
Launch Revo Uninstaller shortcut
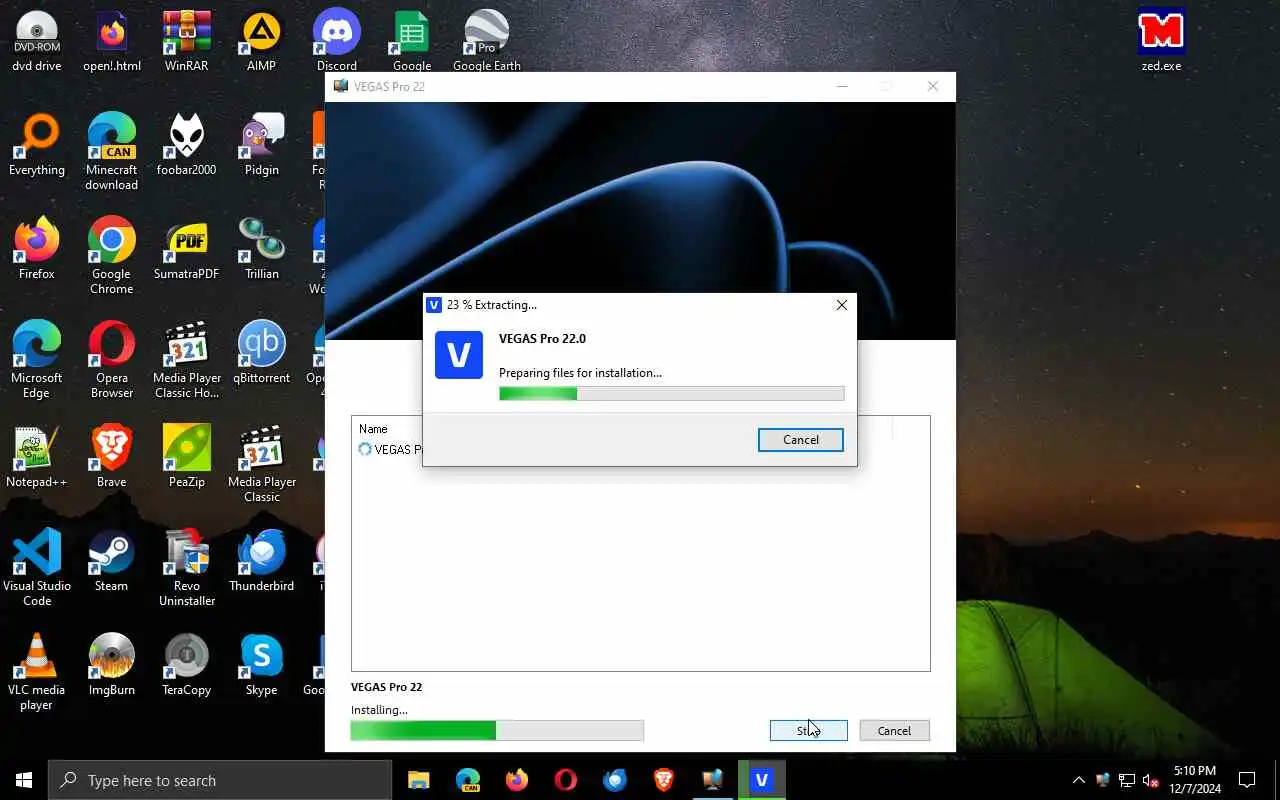point(187,568)
